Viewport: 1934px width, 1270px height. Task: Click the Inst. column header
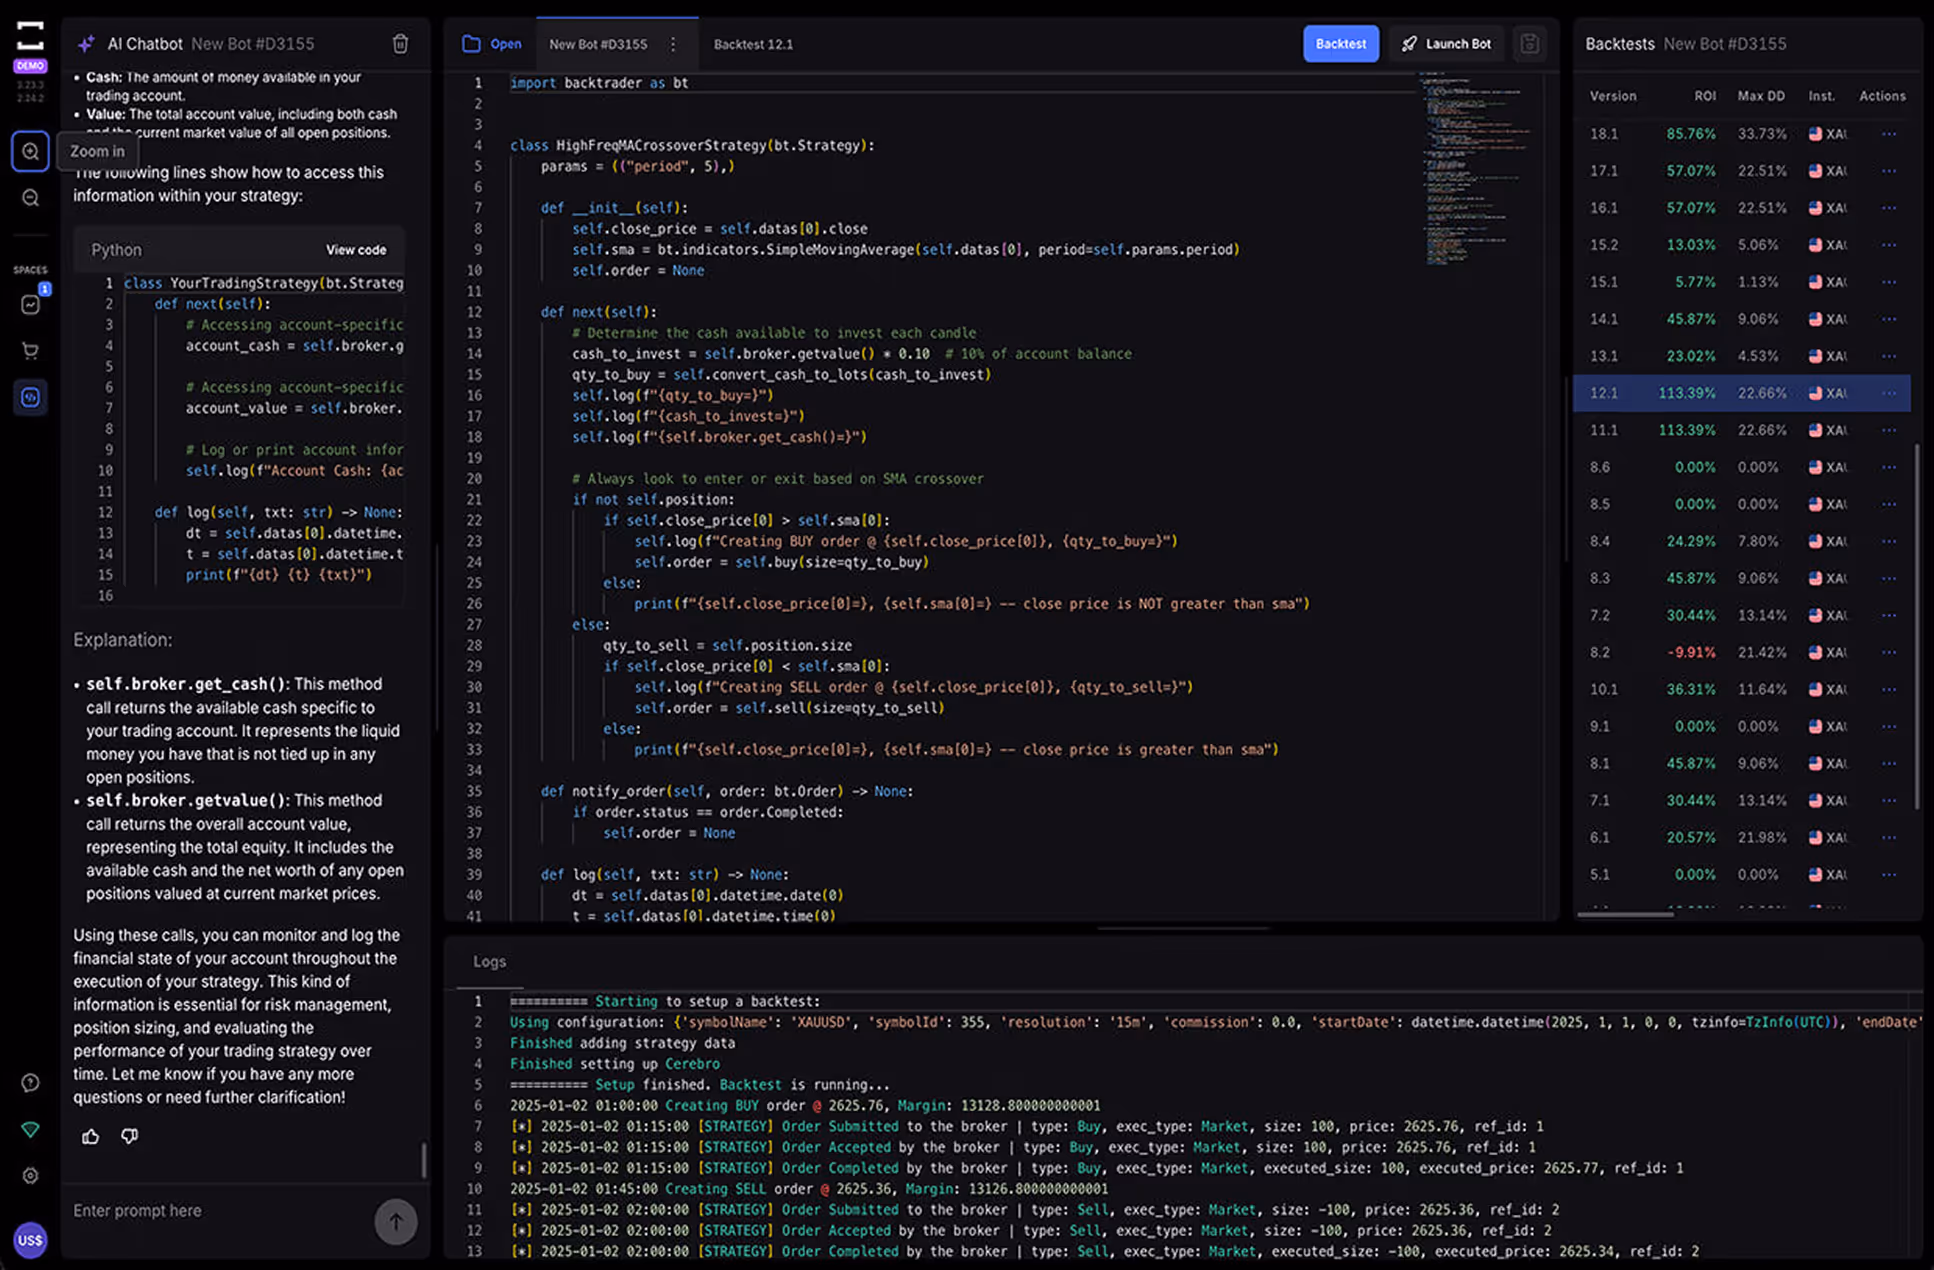(x=1821, y=96)
